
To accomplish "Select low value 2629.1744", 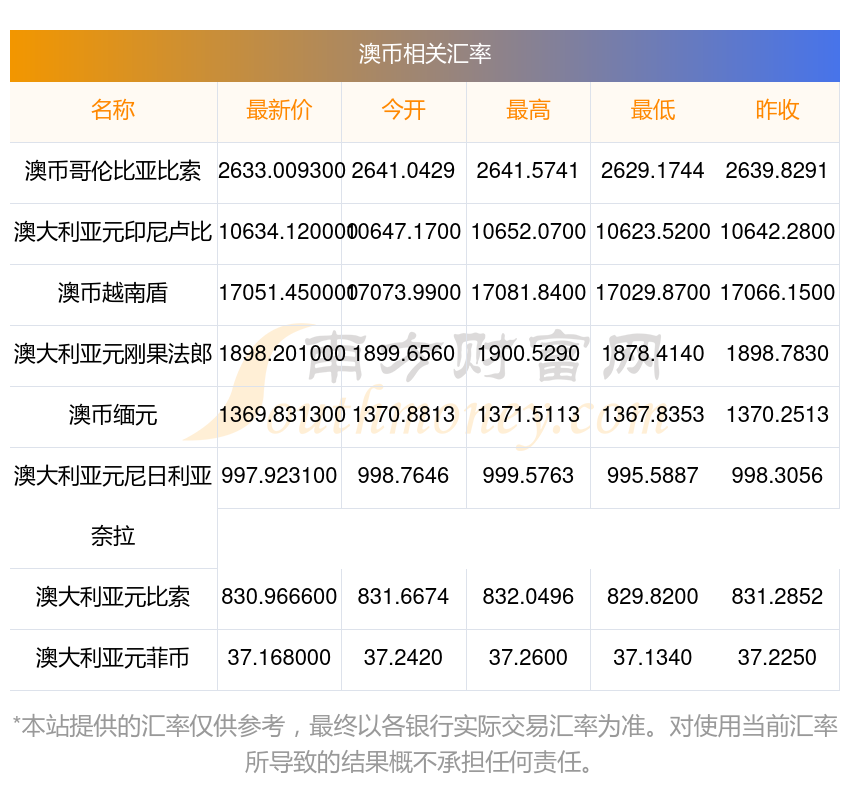I will pyautogui.click(x=653, y=171).
